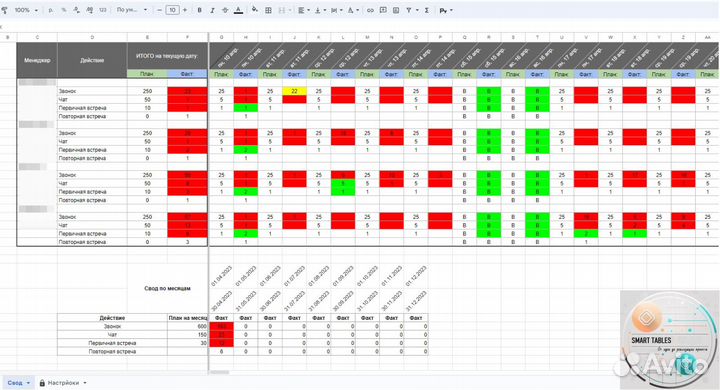This screenshot has height=390, width=720.
Task: Activate the paint format tool
Action: click(x=5, y=10)
